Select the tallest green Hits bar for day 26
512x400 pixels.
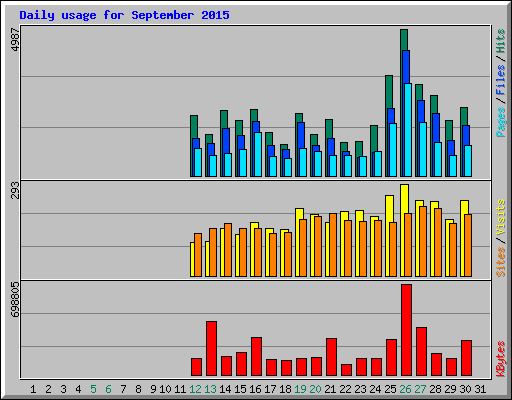[404, 40]
